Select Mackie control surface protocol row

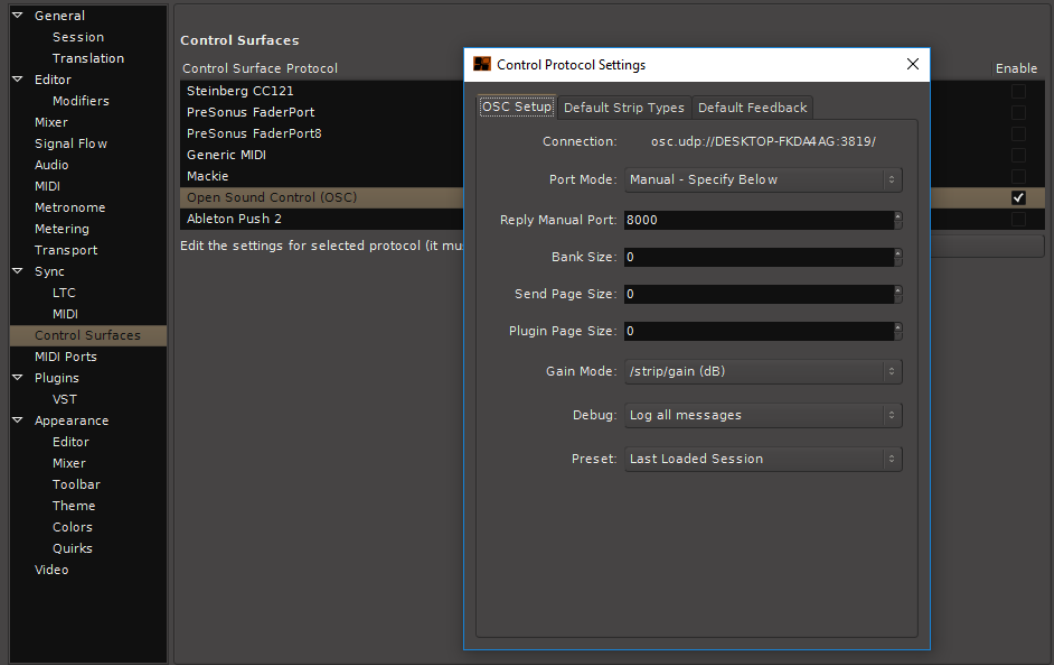click(x=208, y=176)
